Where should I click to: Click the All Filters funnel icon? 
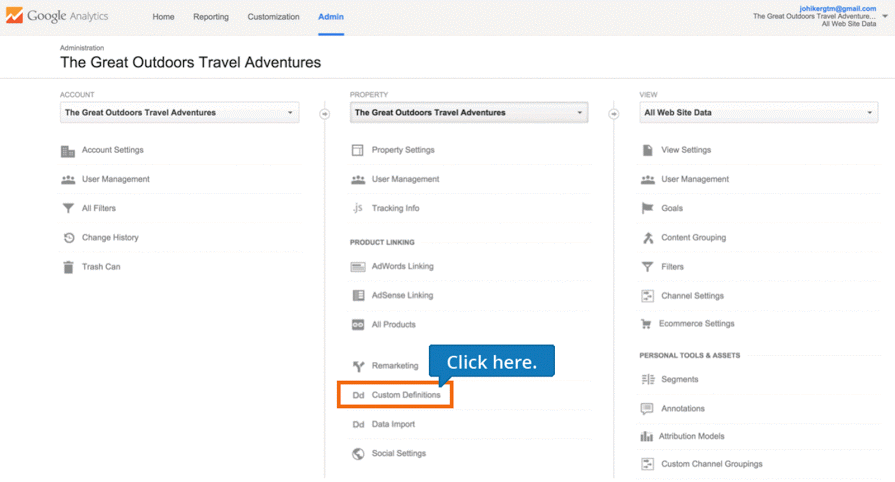coord(68,208)
